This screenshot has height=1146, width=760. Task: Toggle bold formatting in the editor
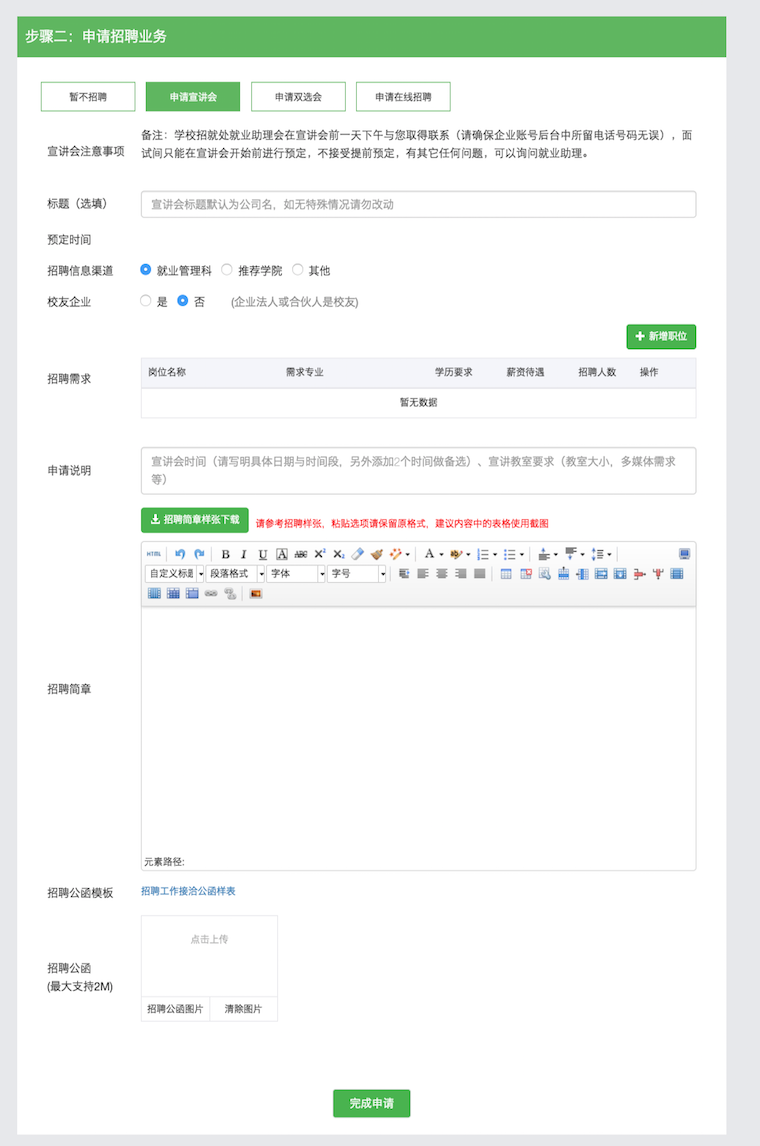225,554
